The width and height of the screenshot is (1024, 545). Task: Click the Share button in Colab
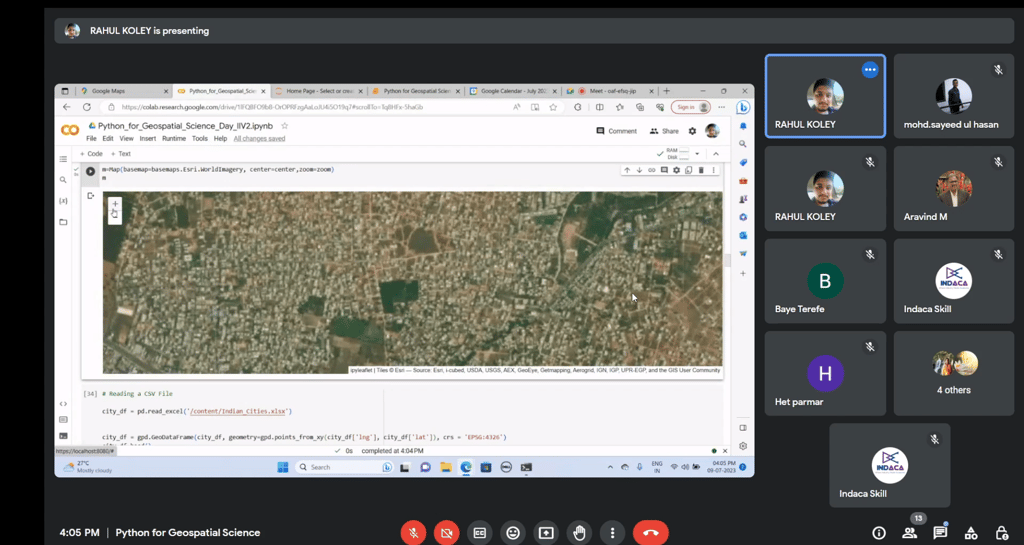point(664,131)
